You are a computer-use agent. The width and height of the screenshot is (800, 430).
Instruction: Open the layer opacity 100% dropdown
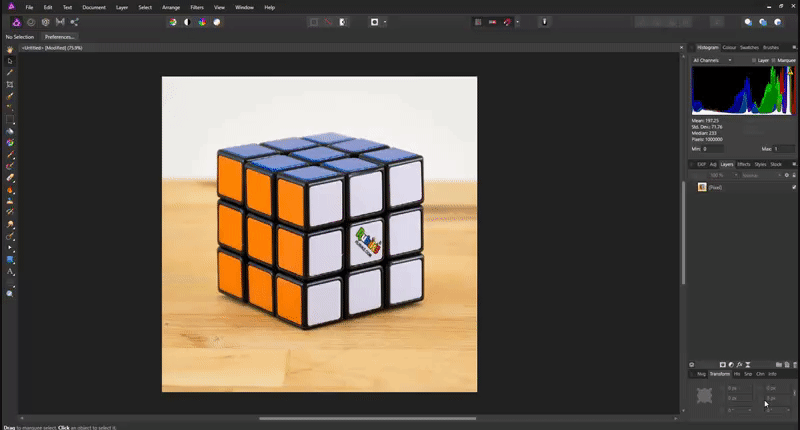click(x=724, y=175)
